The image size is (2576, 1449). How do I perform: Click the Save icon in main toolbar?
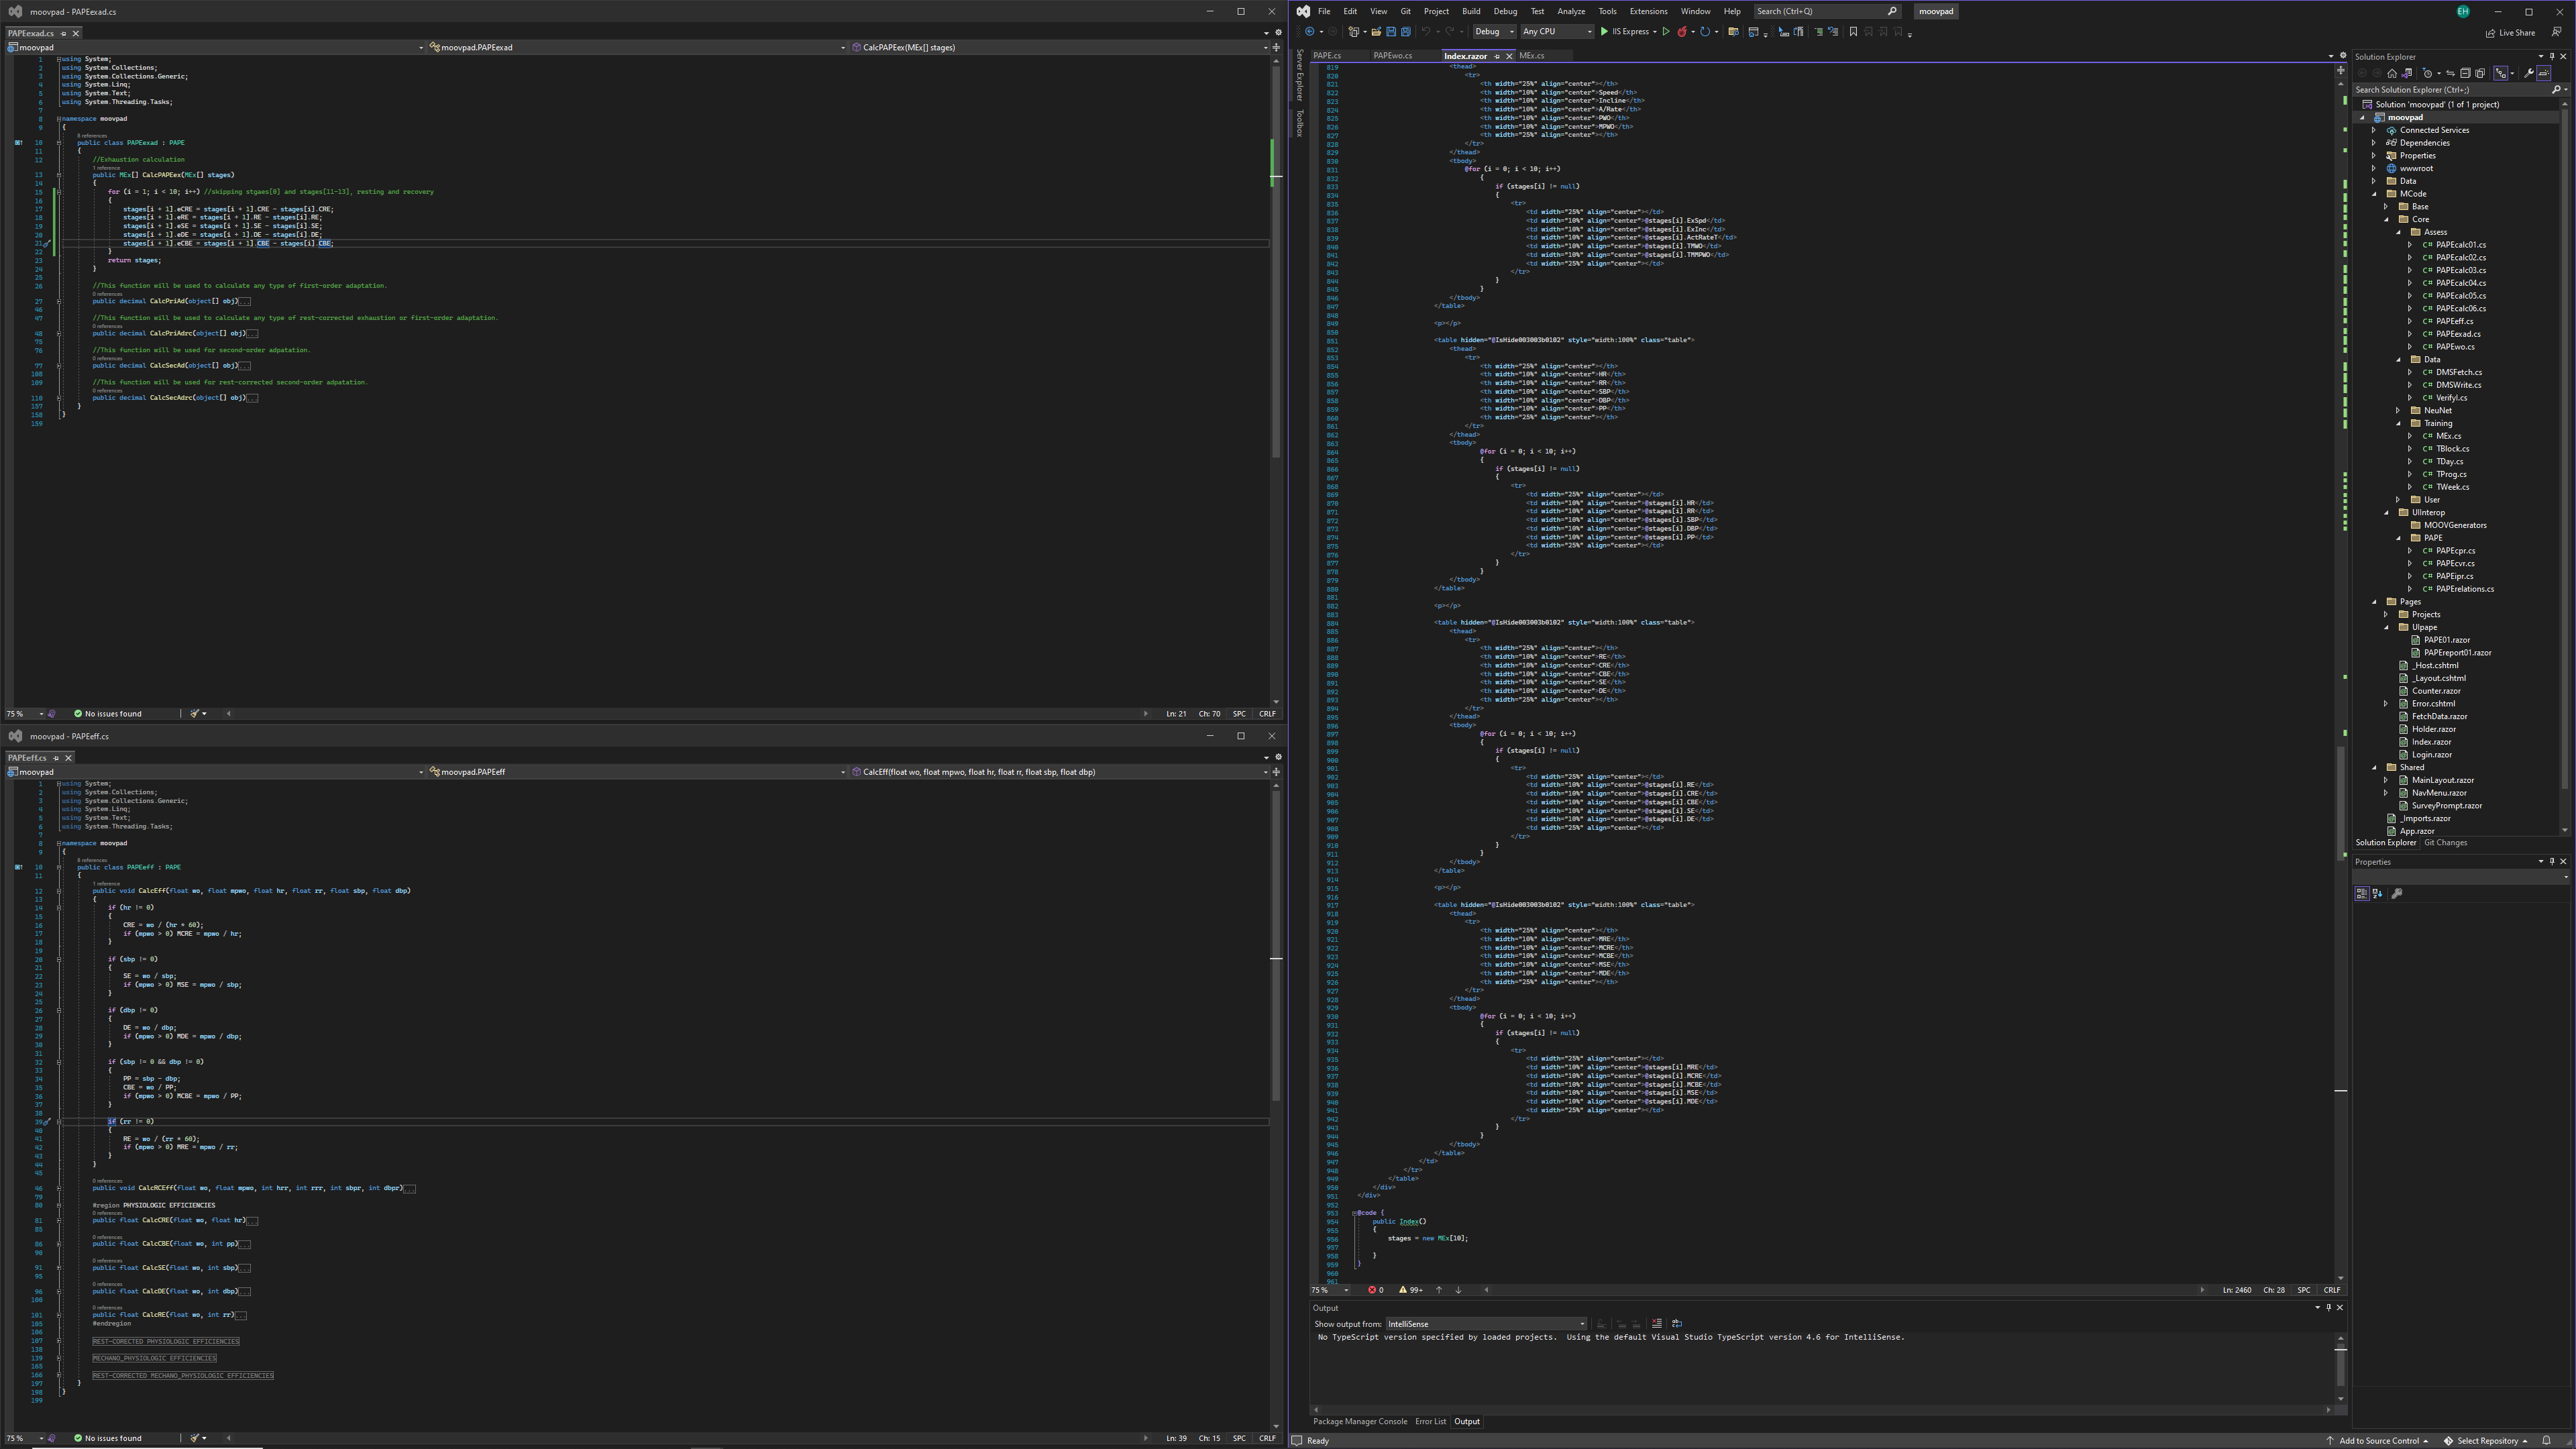point(1391,32)
